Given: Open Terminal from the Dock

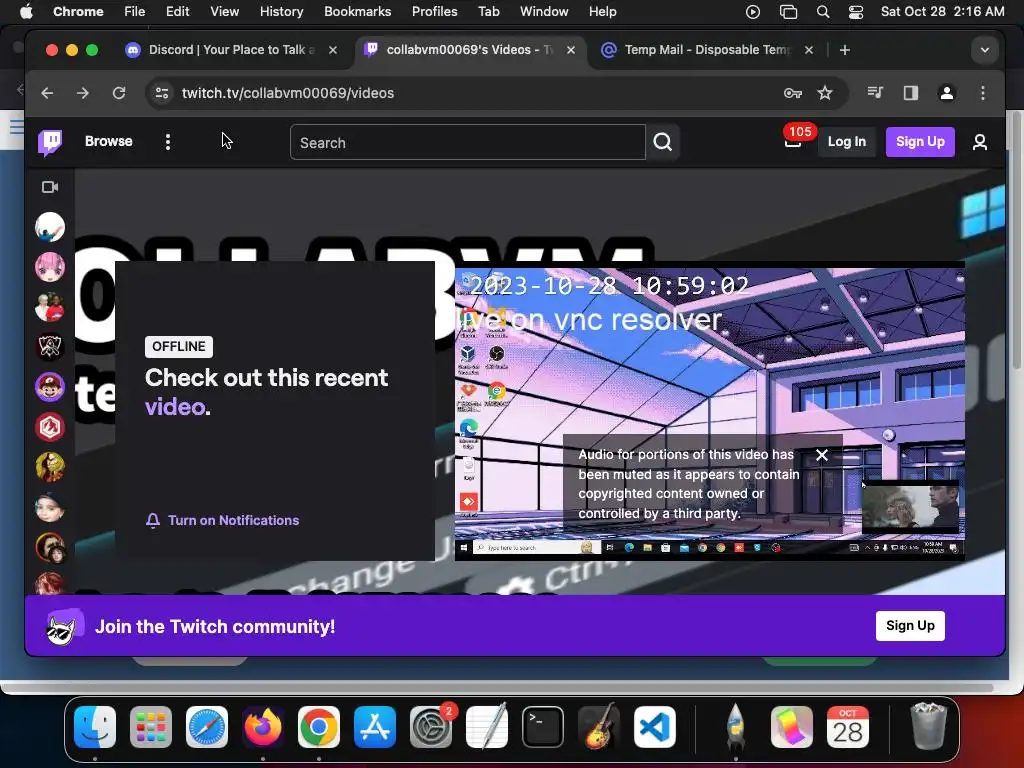Looking at the screenshot, I should [543, 726].
